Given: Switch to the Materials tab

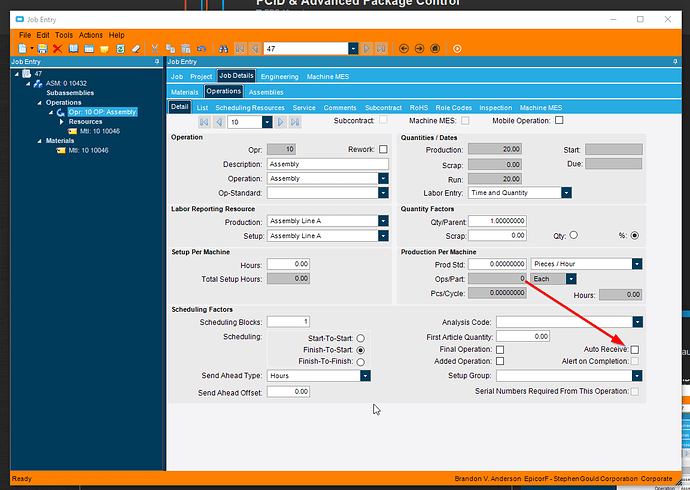Looking at the screenshot, I should coord(184,92).
